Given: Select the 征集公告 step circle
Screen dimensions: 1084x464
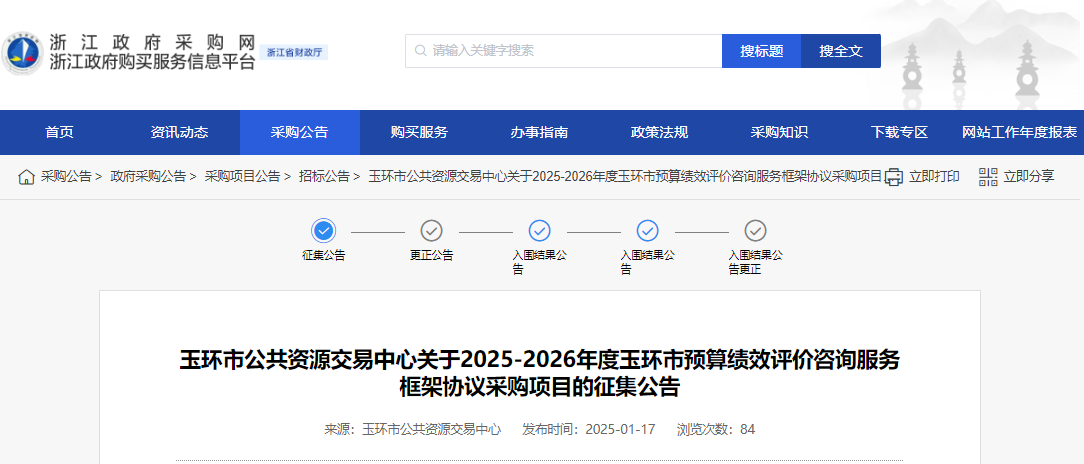Looking at the screenshot, I should (x=323, y=231).
